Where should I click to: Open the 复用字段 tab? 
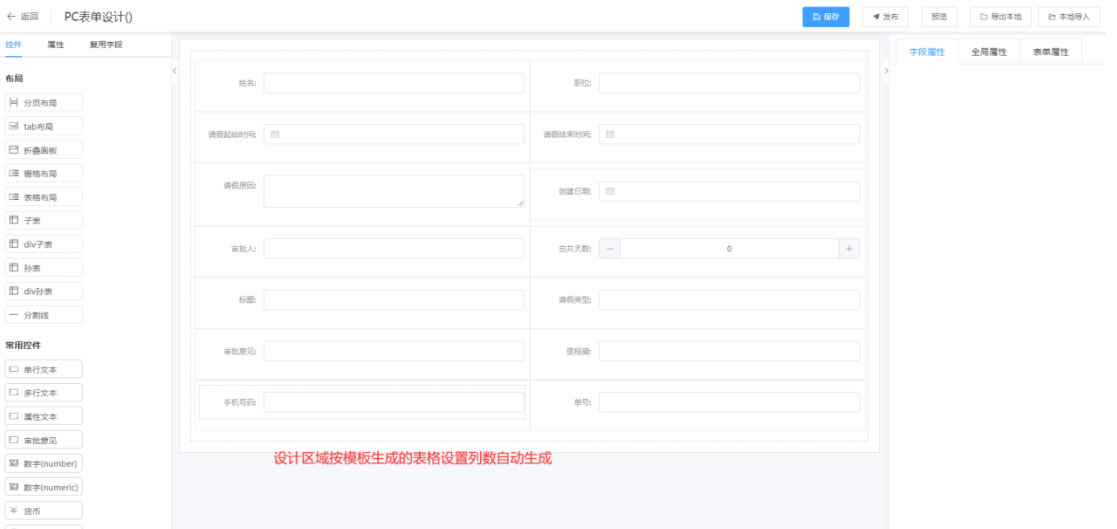point(105,44)
